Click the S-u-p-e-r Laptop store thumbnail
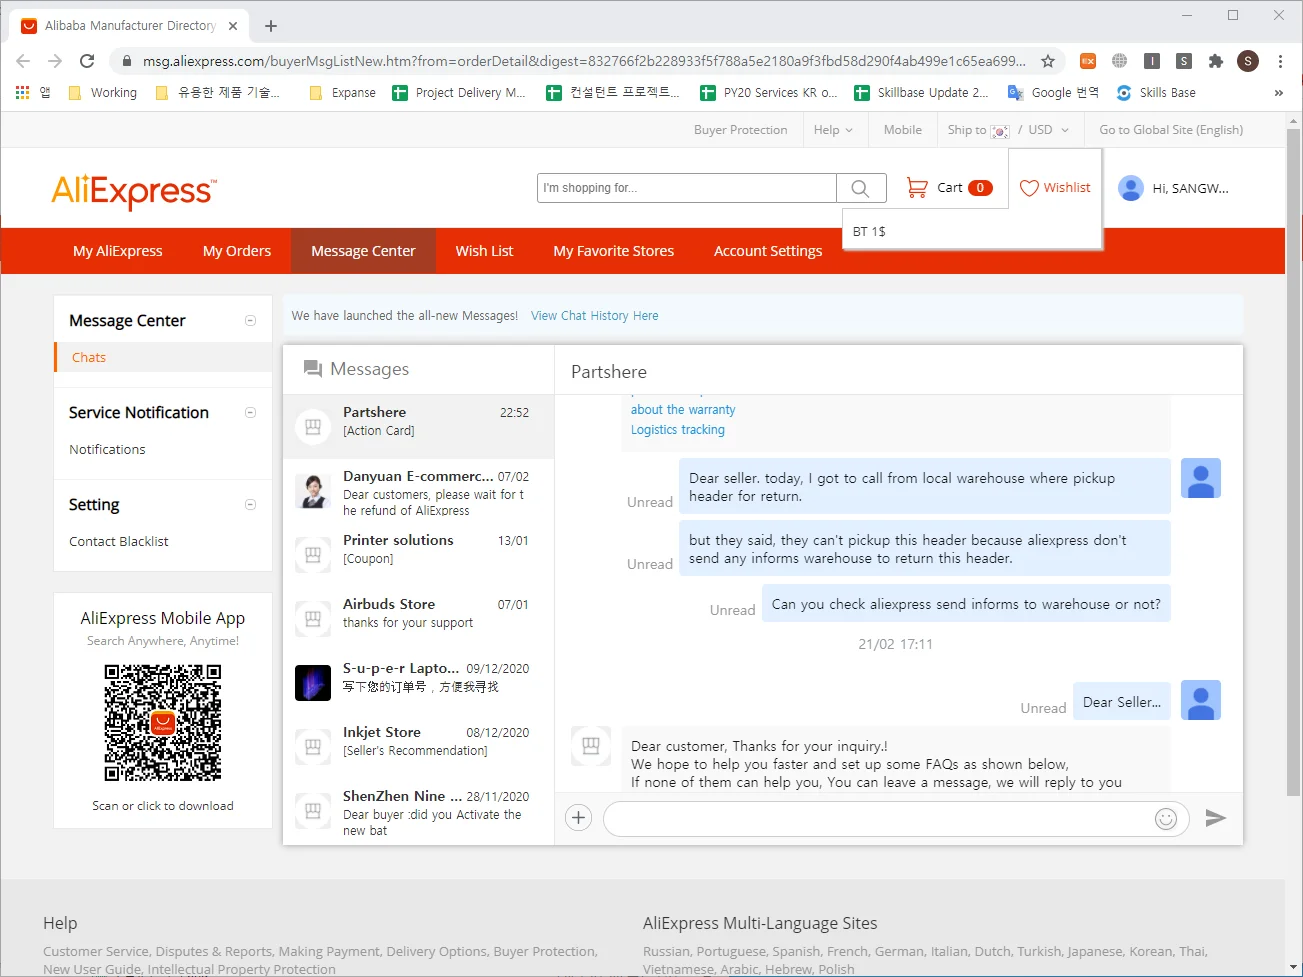The width and height of the screenshot is (1303, 977). (x=313, y=683)
